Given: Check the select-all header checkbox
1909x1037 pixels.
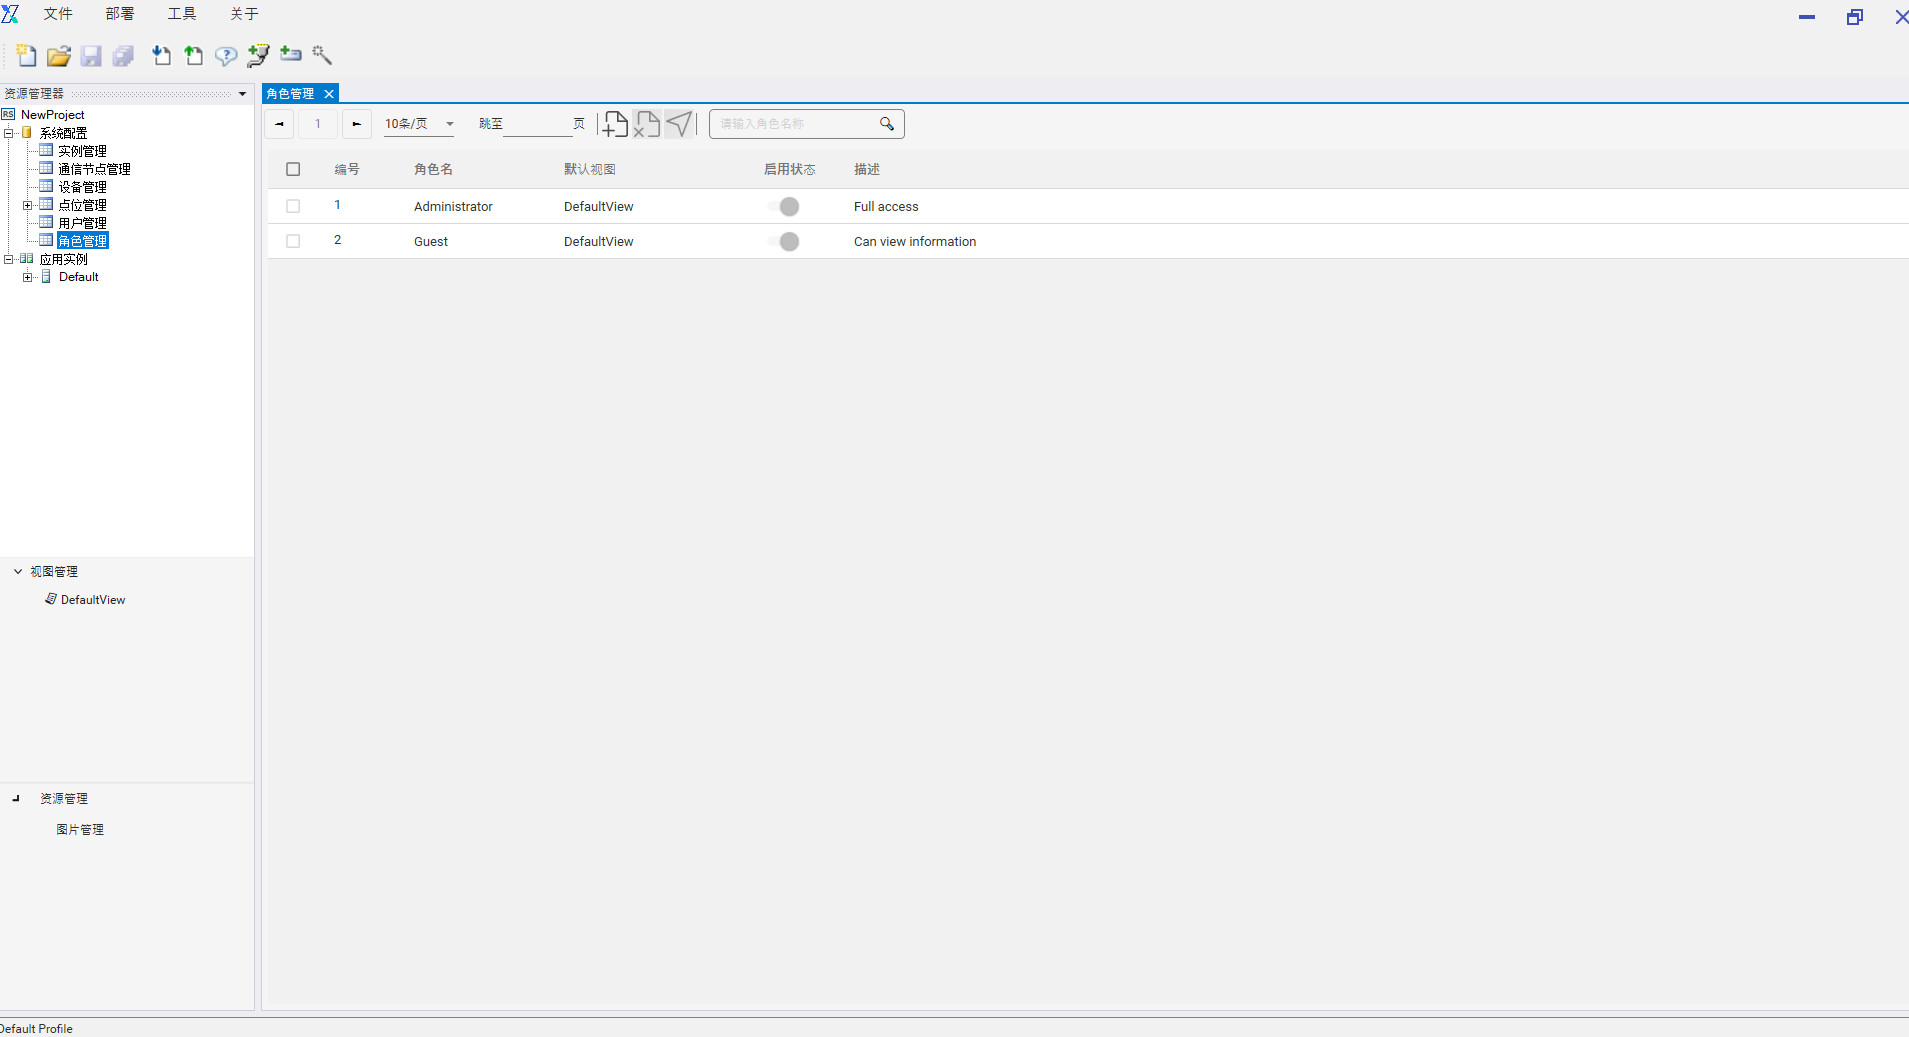Looking at the screenshot, I should click(x=293, y=169).
